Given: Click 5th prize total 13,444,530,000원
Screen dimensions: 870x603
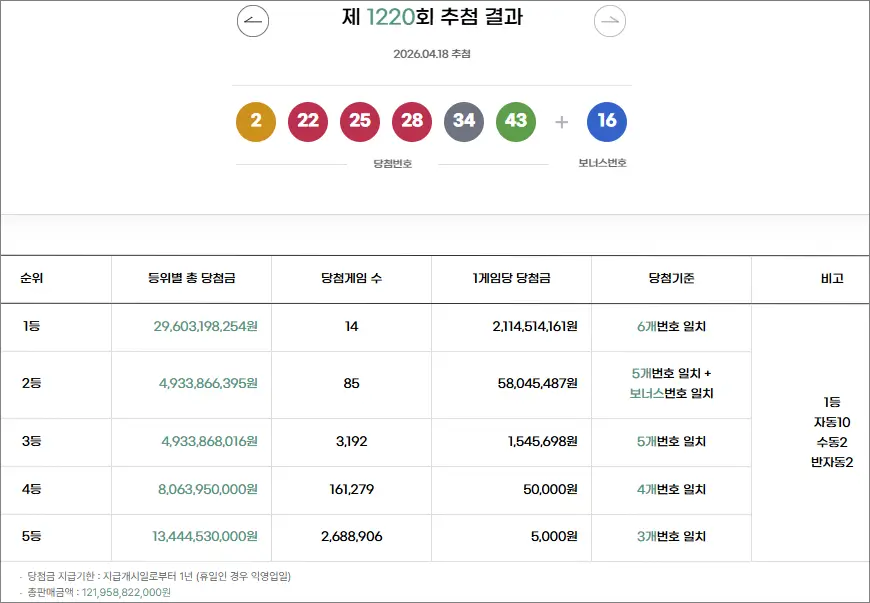Looking at the screenshot, I should (x=205, y=537).
